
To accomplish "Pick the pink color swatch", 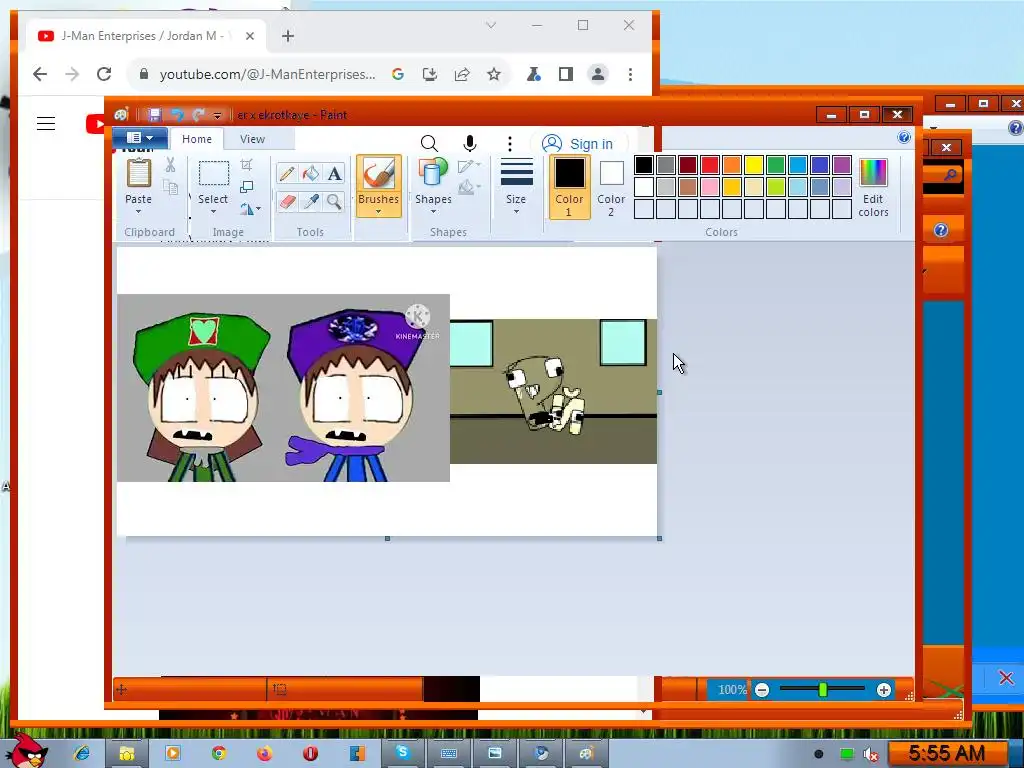I will 710,187.
